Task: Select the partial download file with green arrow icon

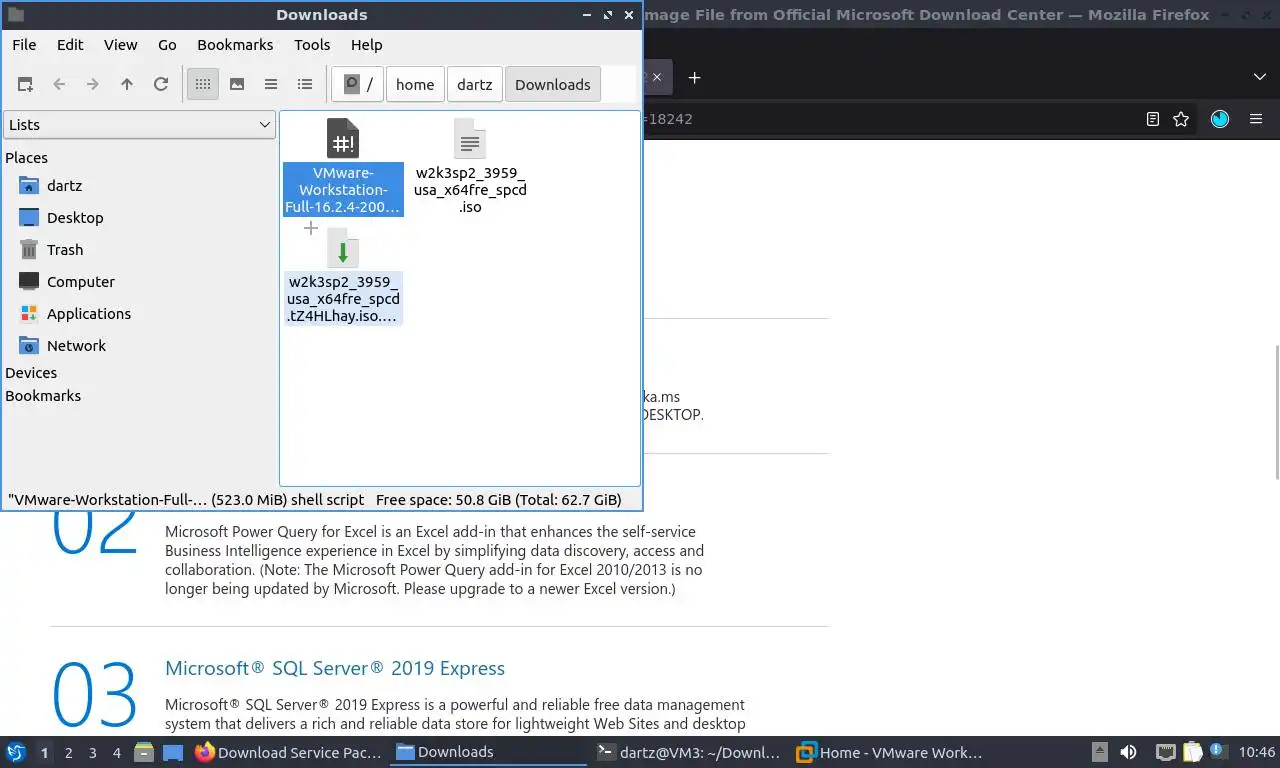Action: (343, 250)
